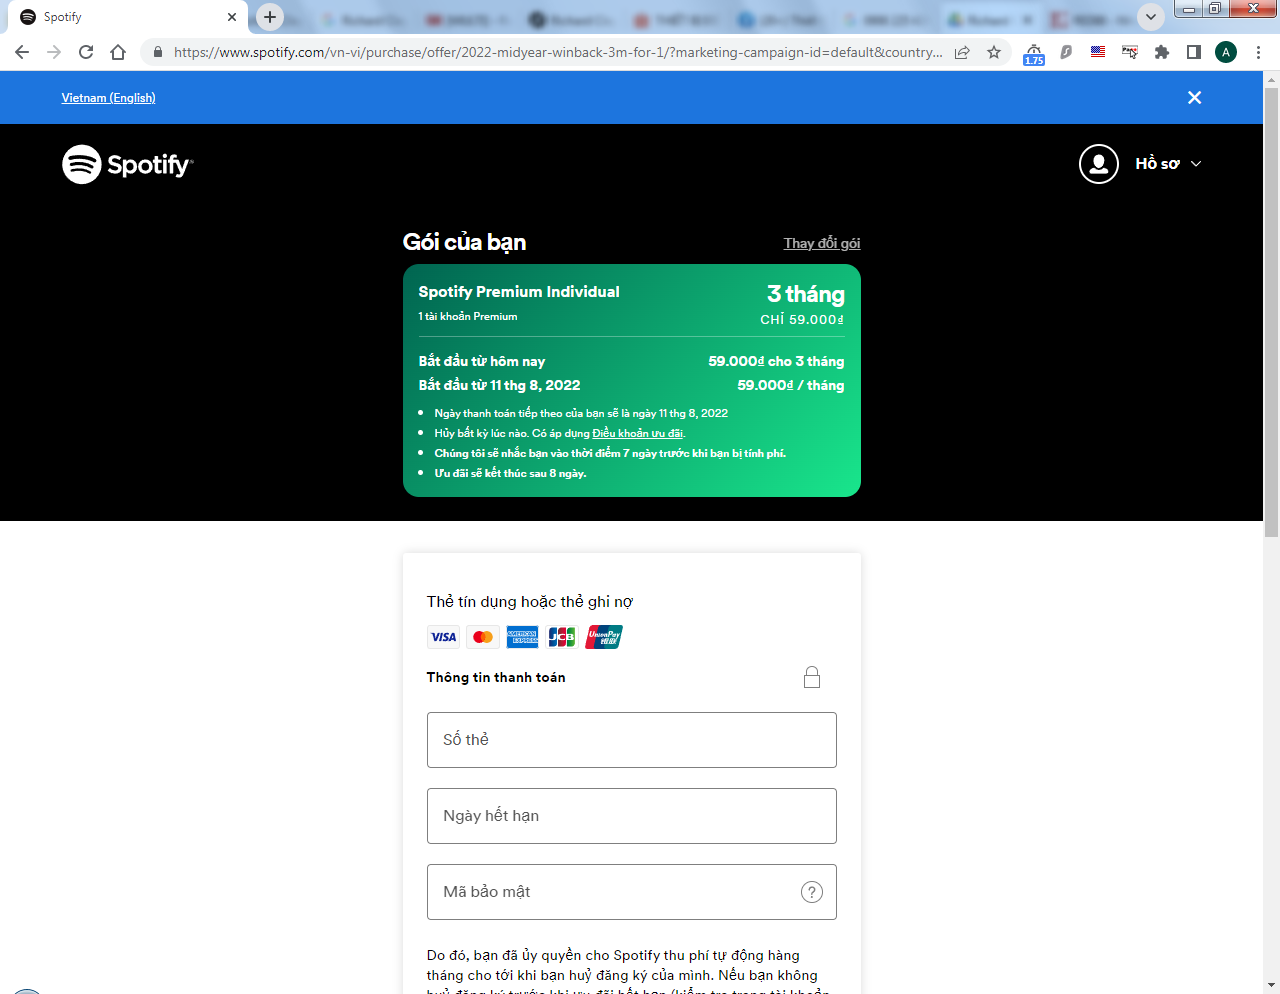This screenshot has width=1280, height=994.
Task: Dismiss the blue language banner
Action: pos(1194,97)
